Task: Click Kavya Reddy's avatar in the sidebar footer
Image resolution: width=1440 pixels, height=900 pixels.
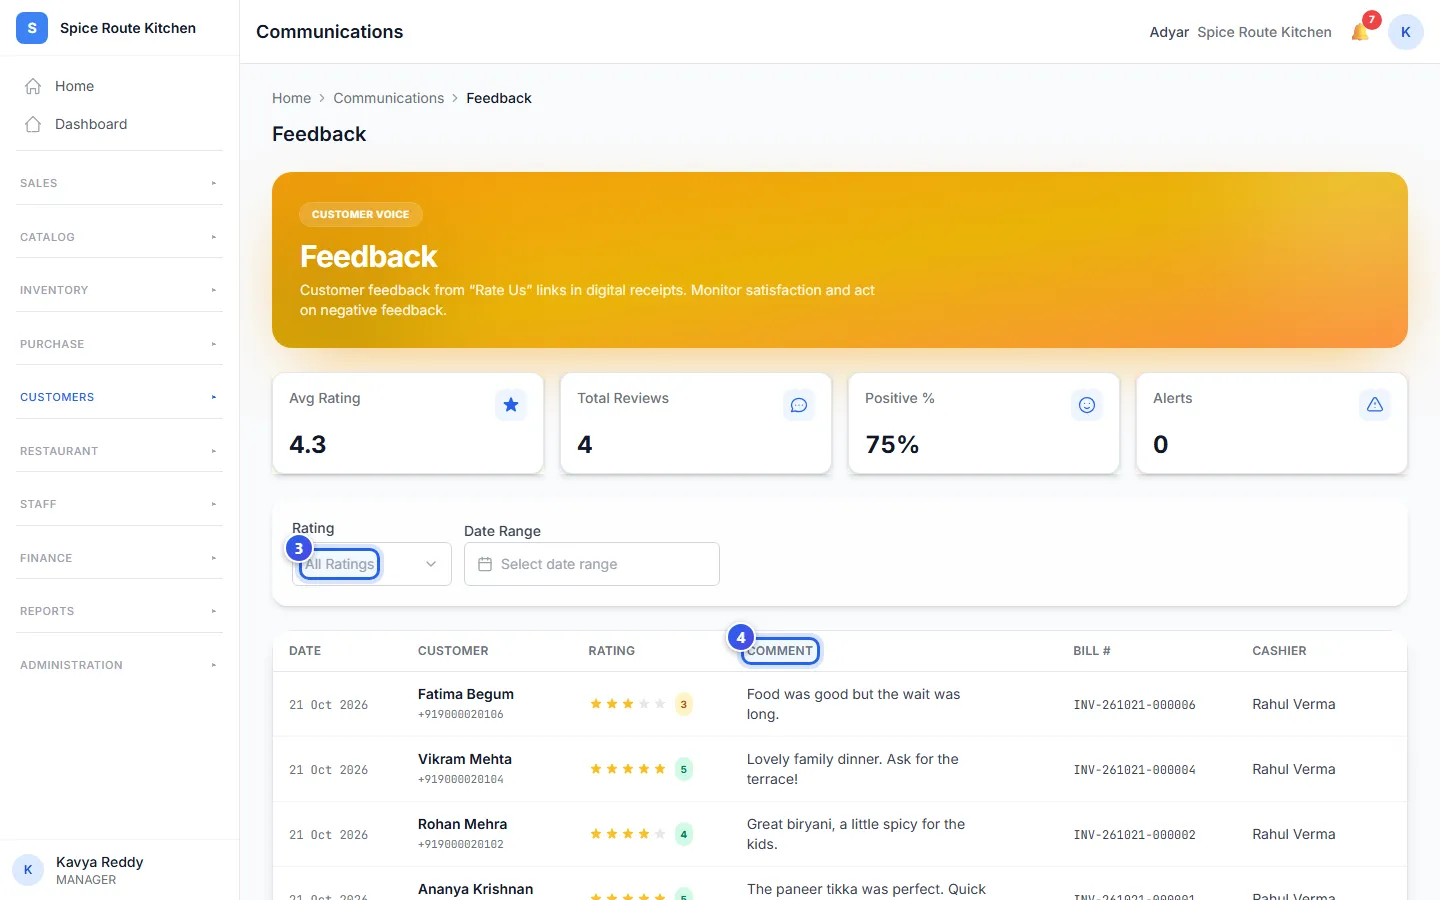Action: (x=28, y=870)
